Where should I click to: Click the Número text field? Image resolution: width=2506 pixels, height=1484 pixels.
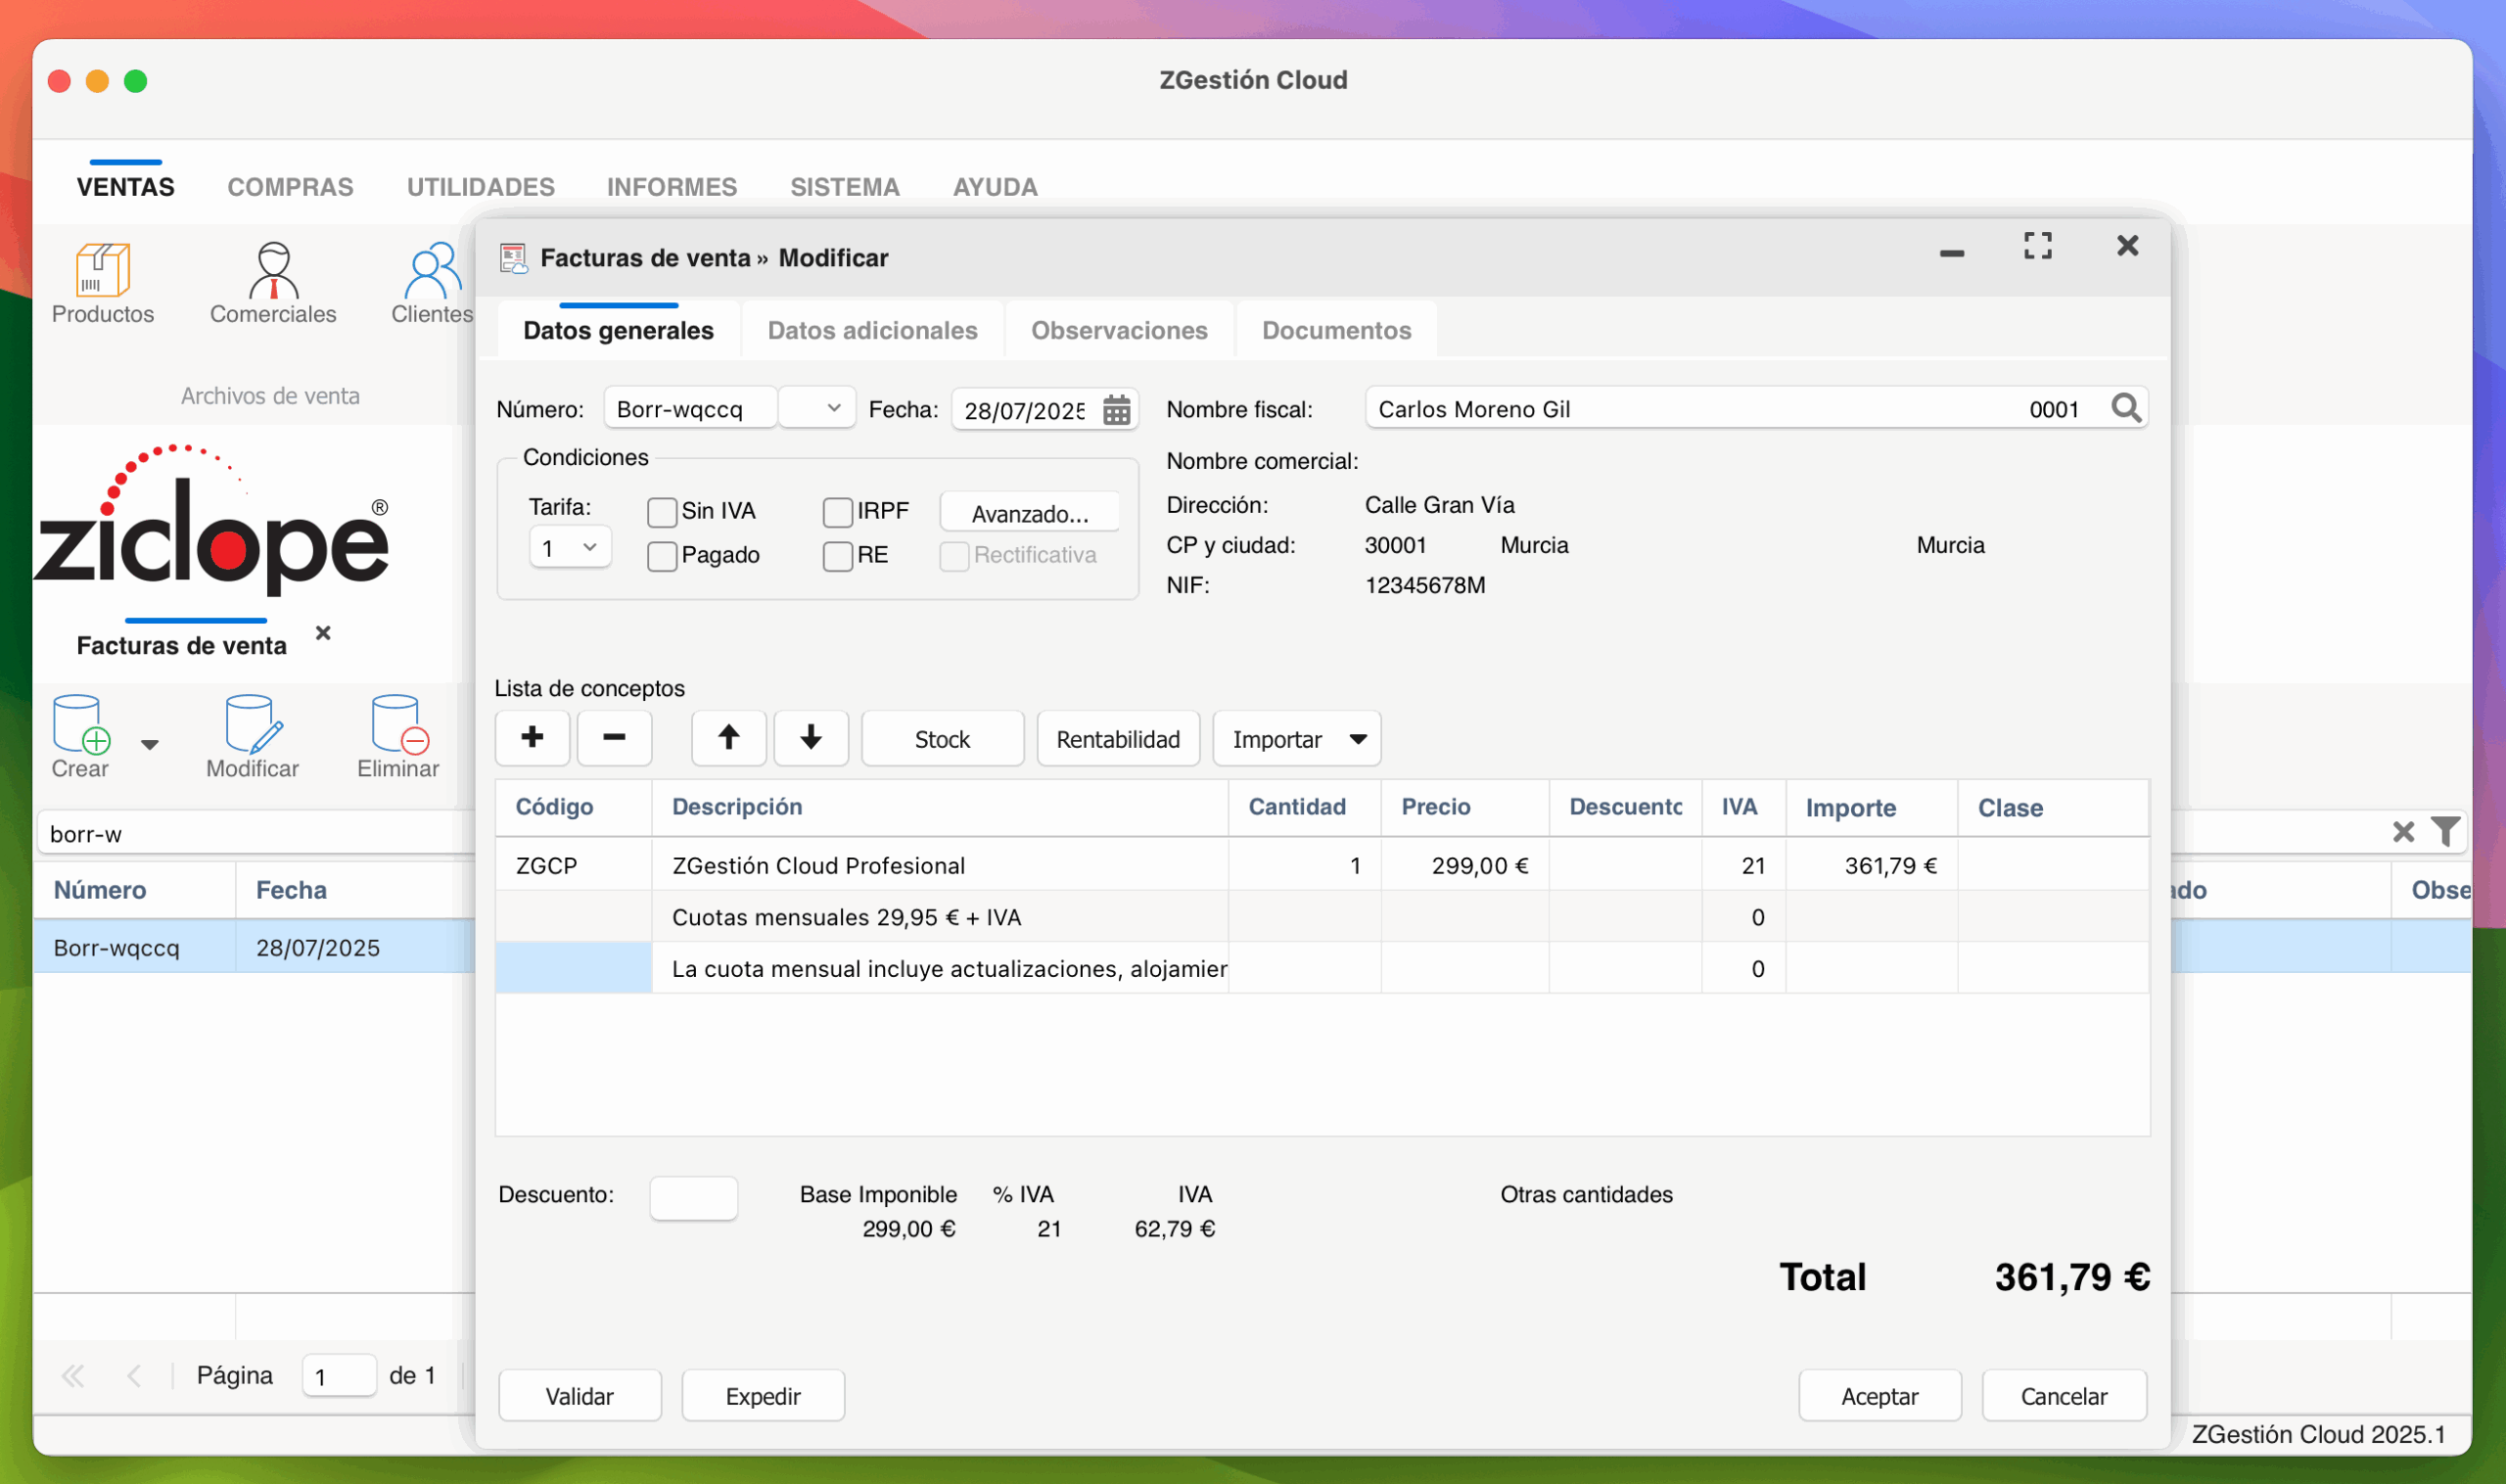690,408
